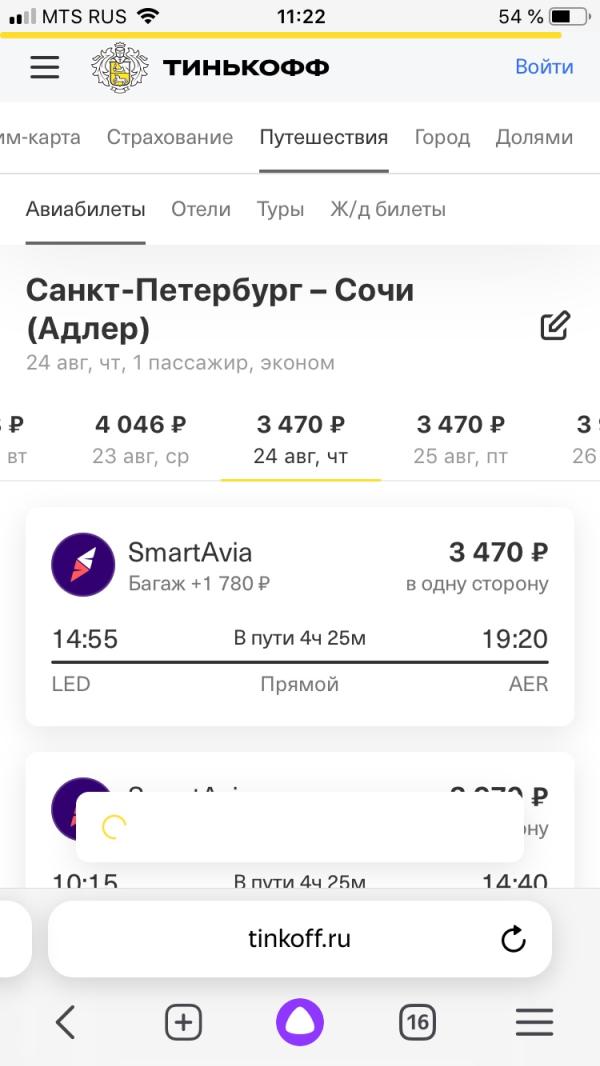Pick the 25 авг, пт date price

(460, 440)
